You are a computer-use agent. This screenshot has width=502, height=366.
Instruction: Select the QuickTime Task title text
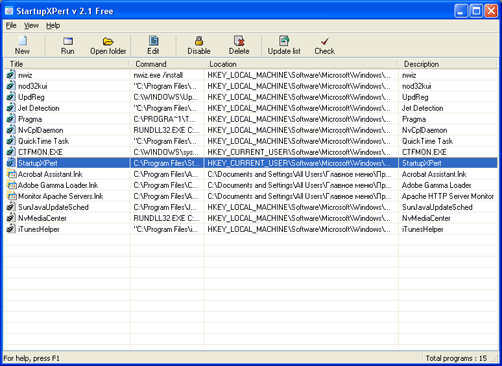(x=43, y=141)
